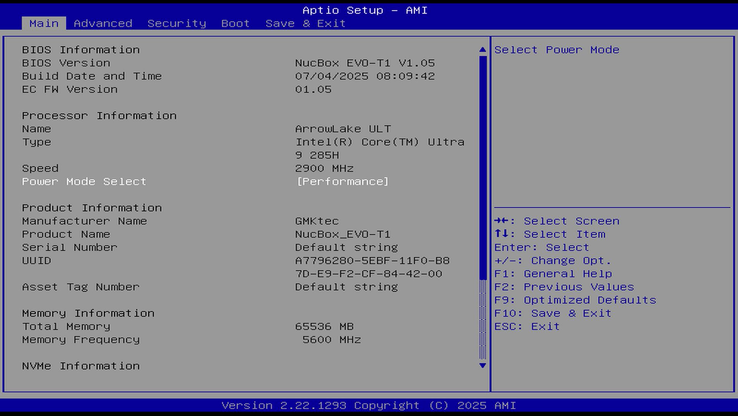Click the BIOS Information heading
The image size is (738, 416).
tap(80, 50)
